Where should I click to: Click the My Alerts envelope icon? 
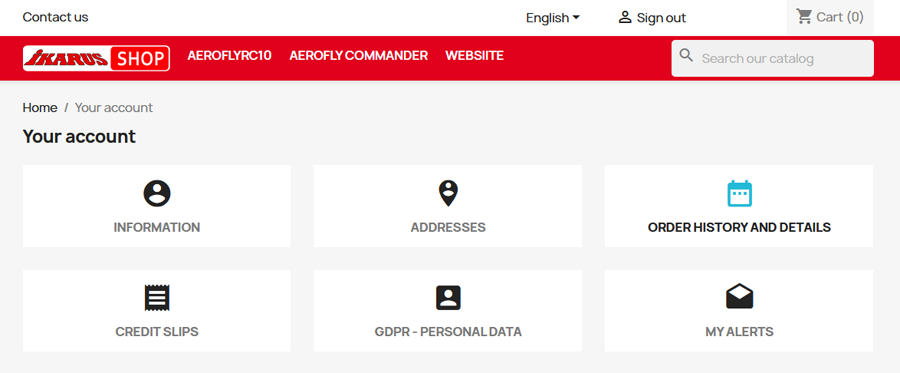pyautogui.click(x=739, y=297)
